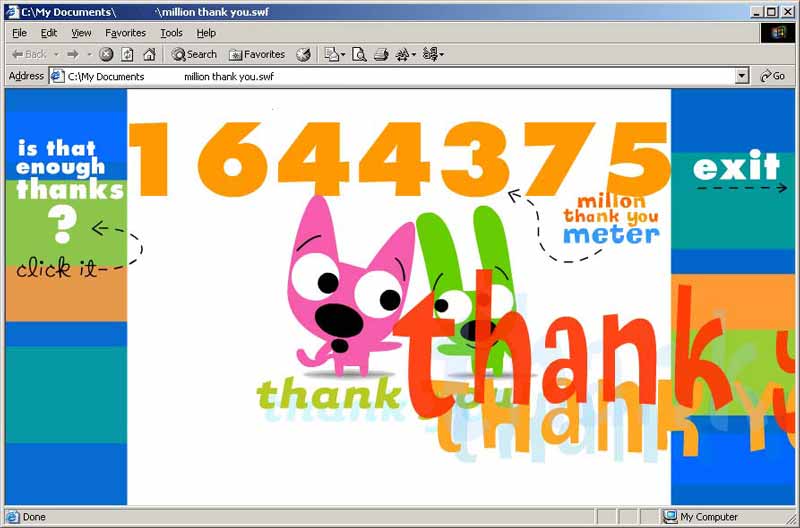The image size is (800, 528).
Task: Click the green 'thank' text below the dog
Action: [x=329, y=393]
